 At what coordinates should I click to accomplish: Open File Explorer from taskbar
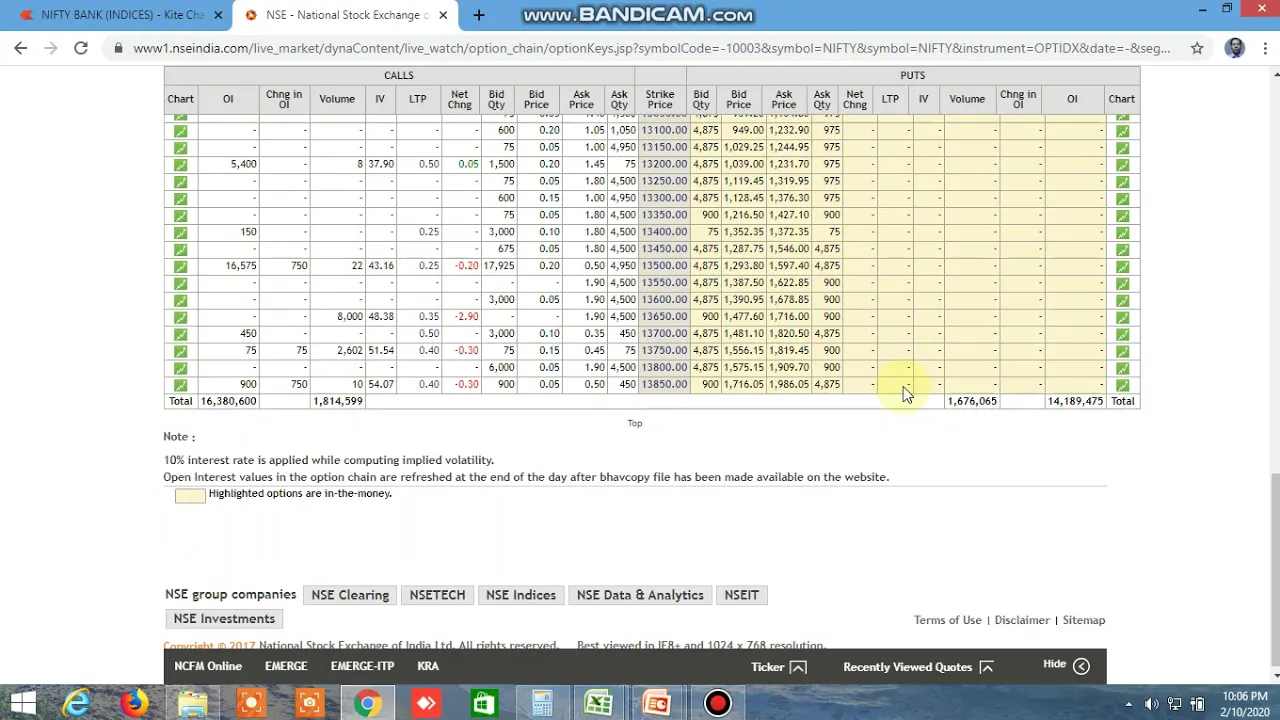pyautogui.click(x=192, y=703)
